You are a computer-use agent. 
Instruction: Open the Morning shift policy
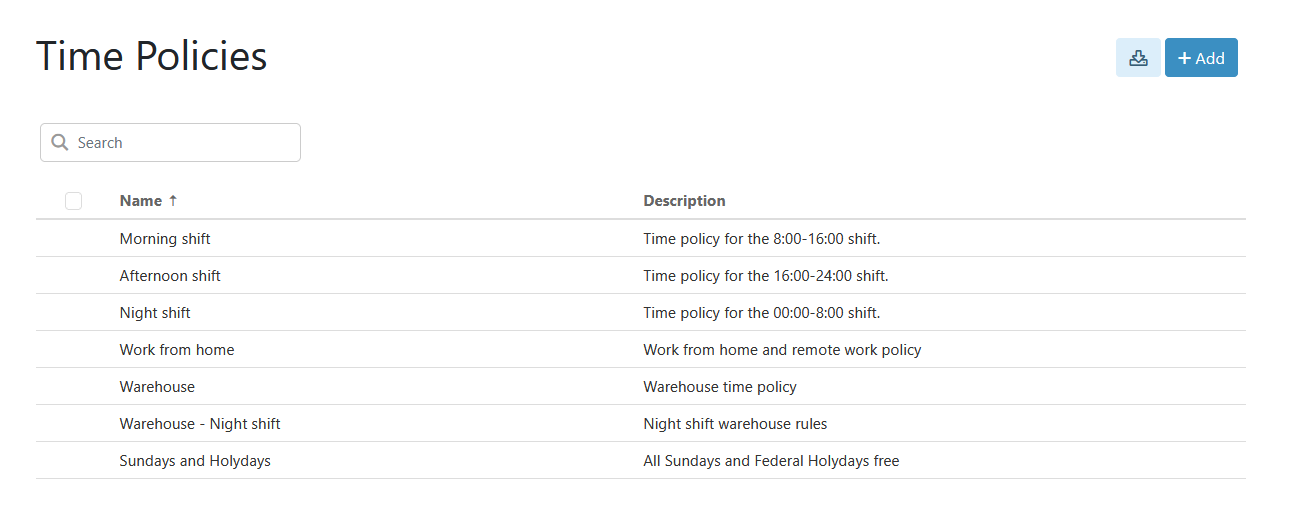(165, 238)
